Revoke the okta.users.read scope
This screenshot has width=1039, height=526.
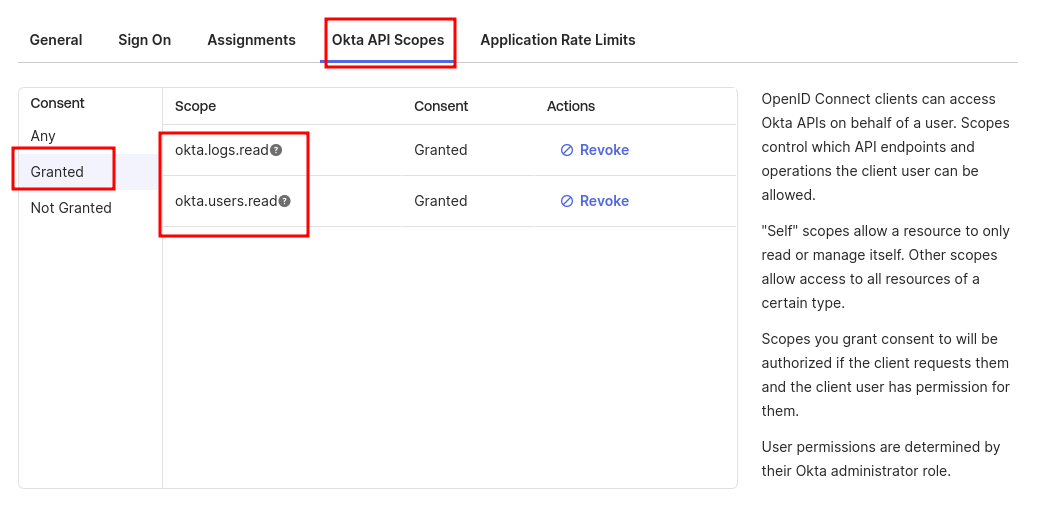tap(594, 201)
